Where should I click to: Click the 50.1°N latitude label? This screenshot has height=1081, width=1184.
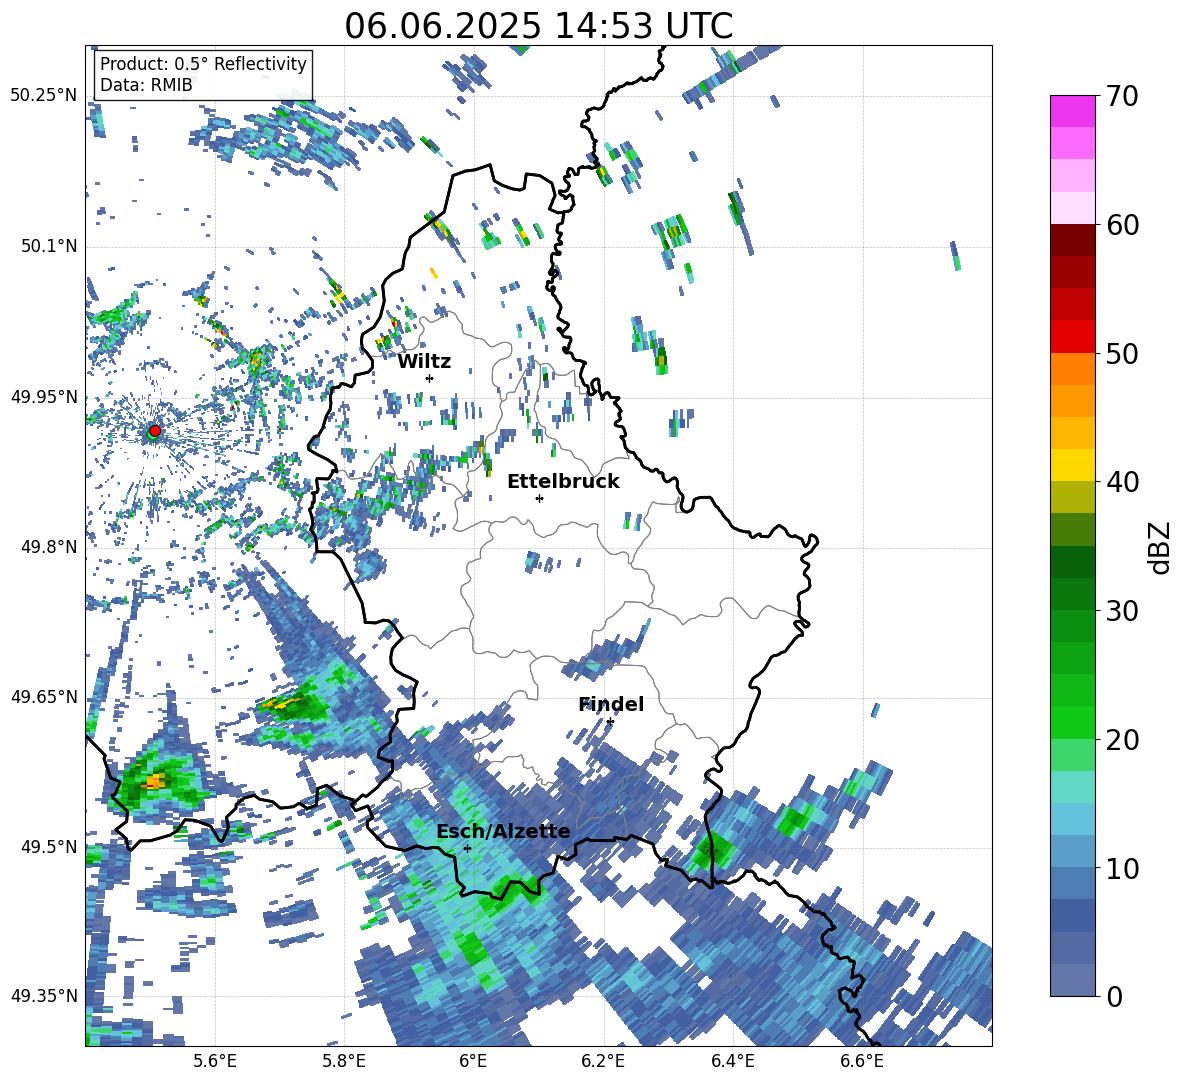(48, 246)
